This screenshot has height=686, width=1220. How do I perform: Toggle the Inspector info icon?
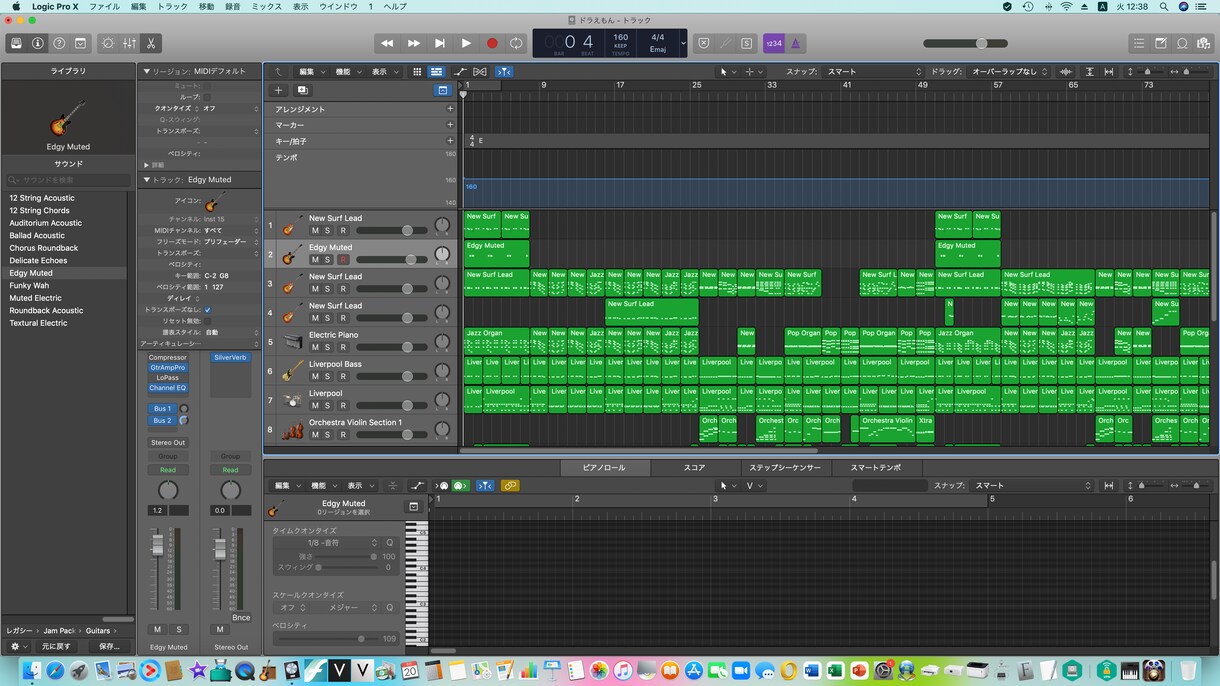(x=38, y=43)
